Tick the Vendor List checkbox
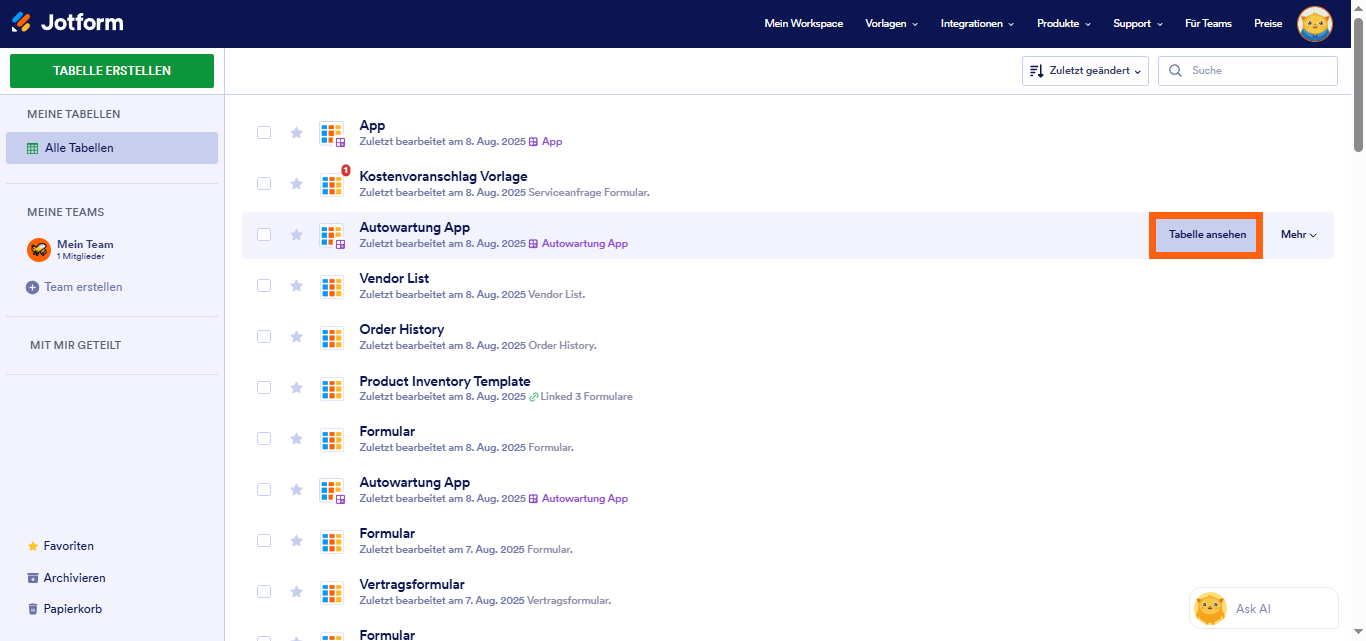Viewport: 1366px width, 641px height. pos(264,285)
